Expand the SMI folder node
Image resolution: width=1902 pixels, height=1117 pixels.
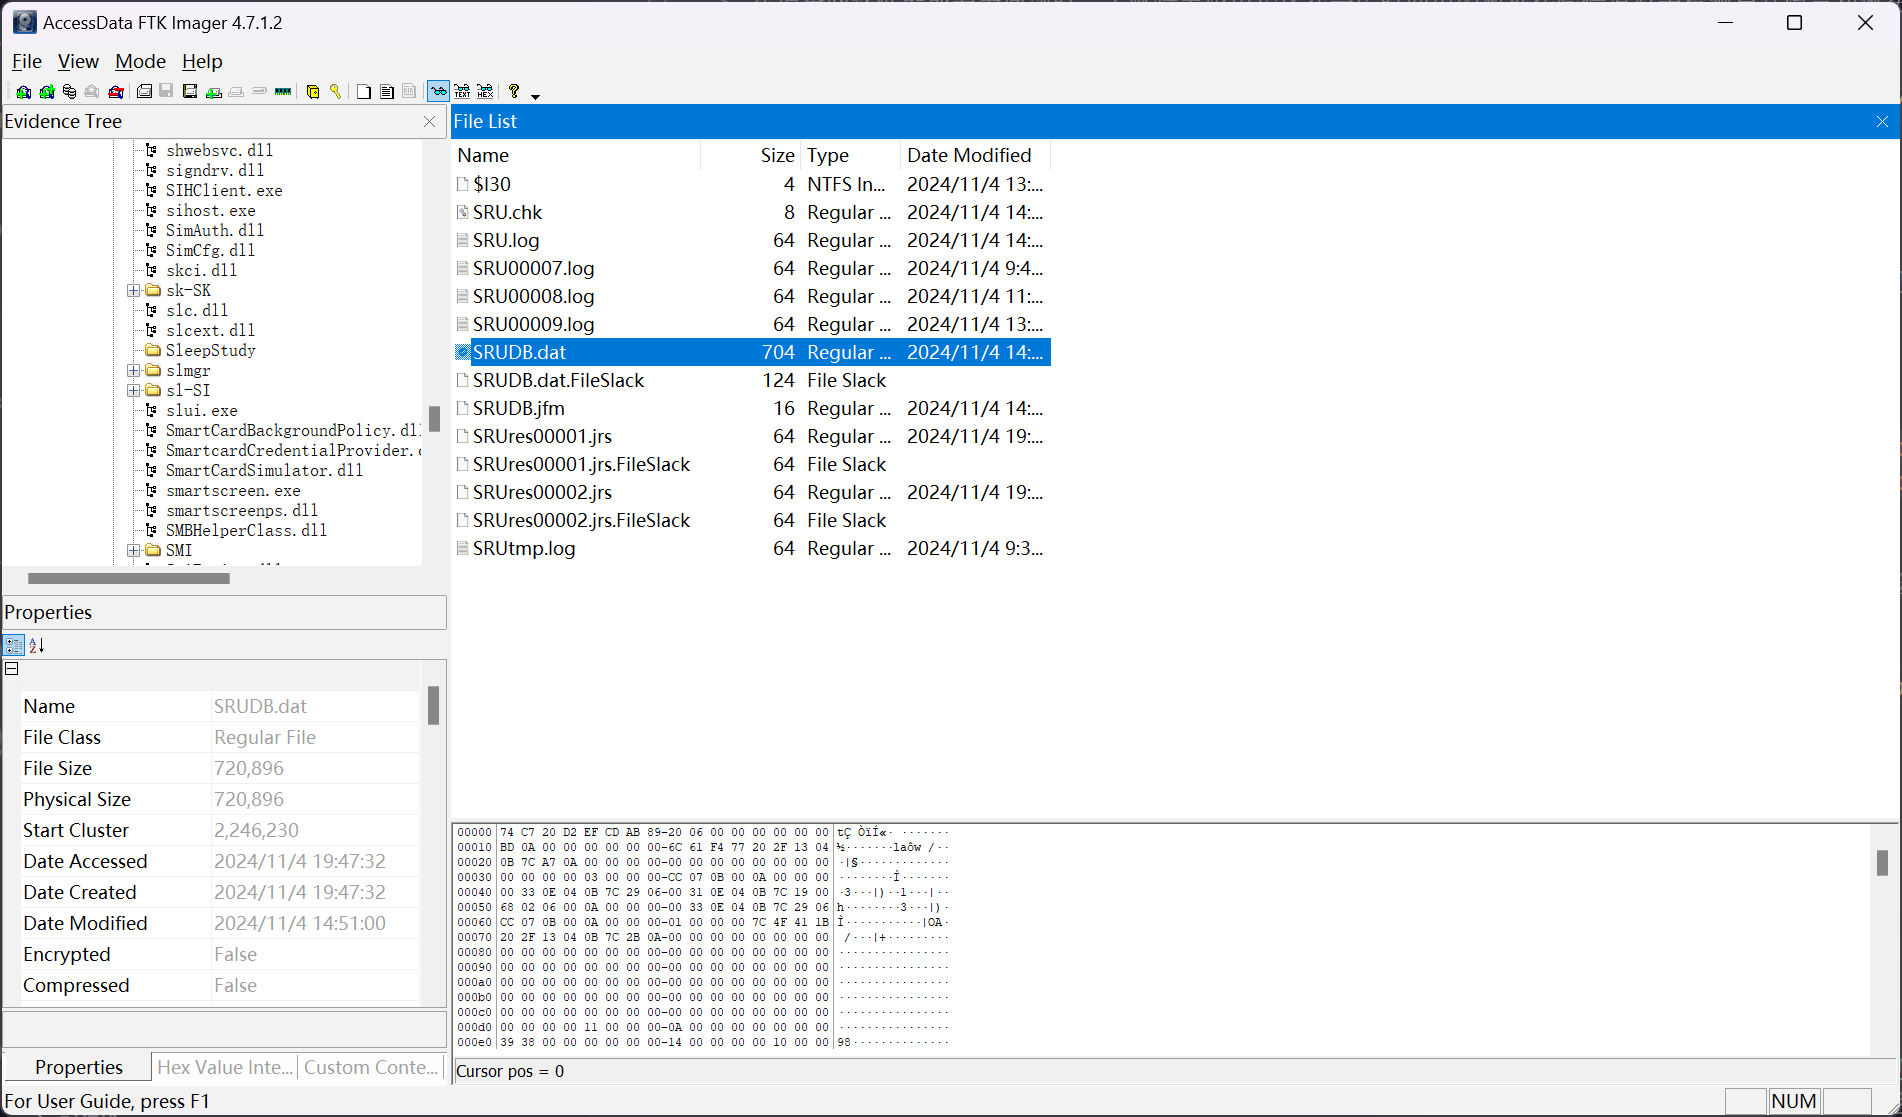pos(133,551)
